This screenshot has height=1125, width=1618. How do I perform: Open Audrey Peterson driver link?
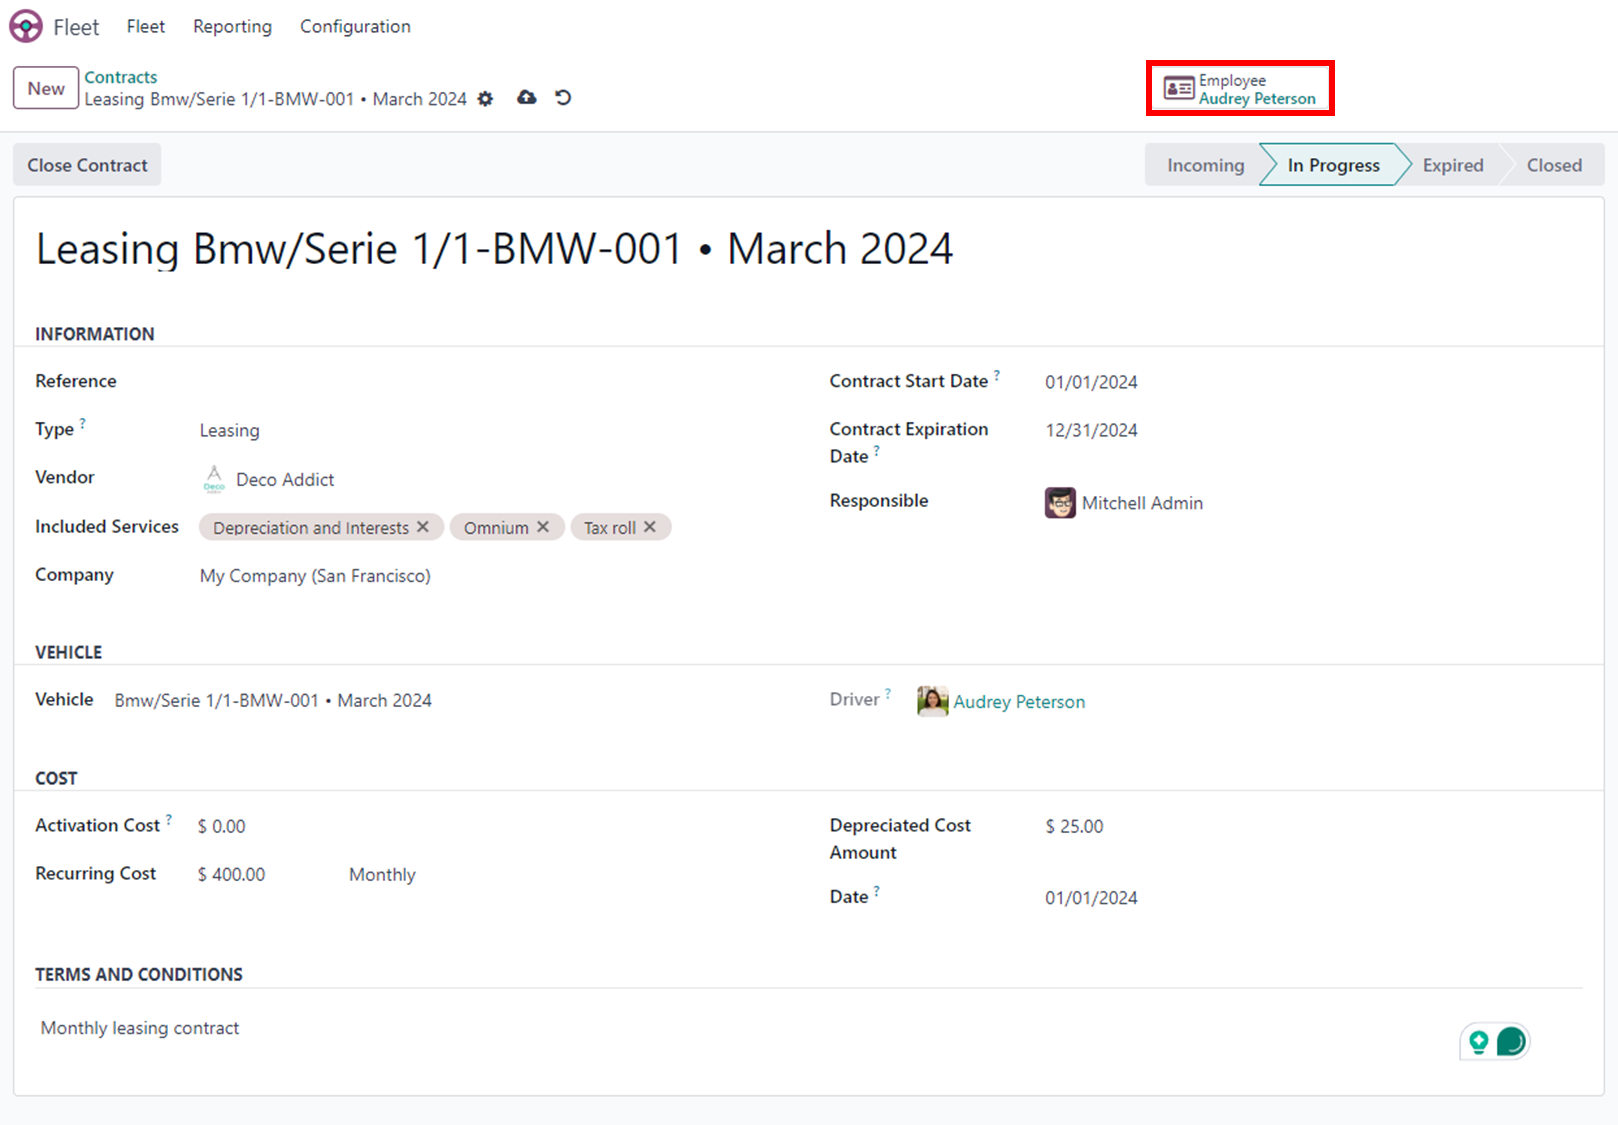(1019, 702)
